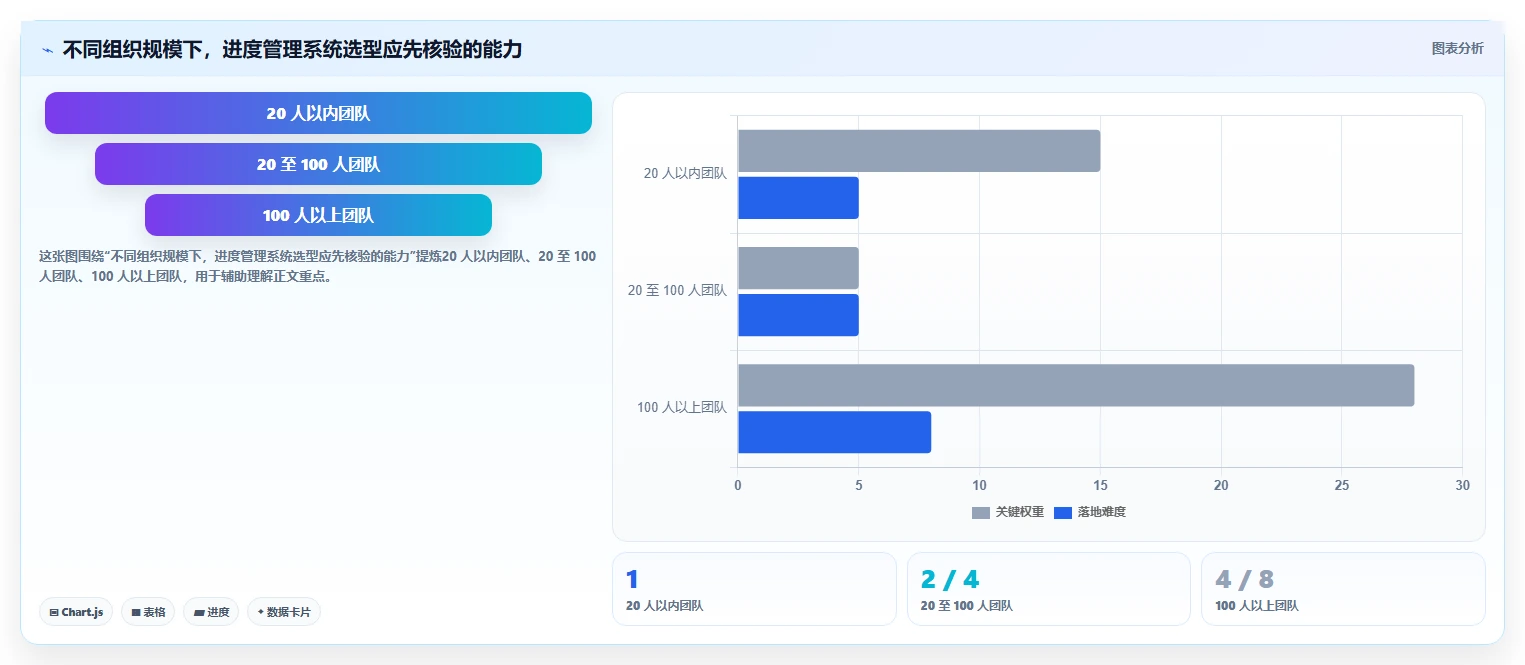Image resolution: width=1525 pixels, height=665 pixels.
Task: Click the data card showing value 1
Action: click(x=754, y=589)
